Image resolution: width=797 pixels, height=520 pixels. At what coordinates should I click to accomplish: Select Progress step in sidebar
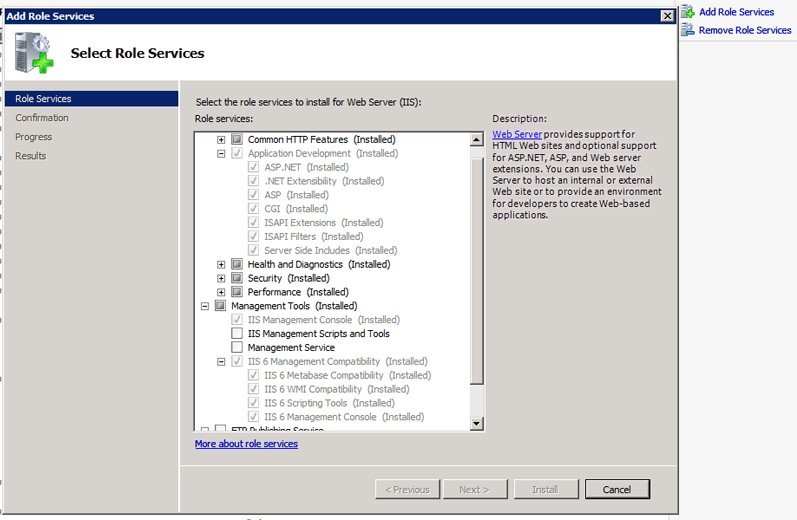pos(34,137)
